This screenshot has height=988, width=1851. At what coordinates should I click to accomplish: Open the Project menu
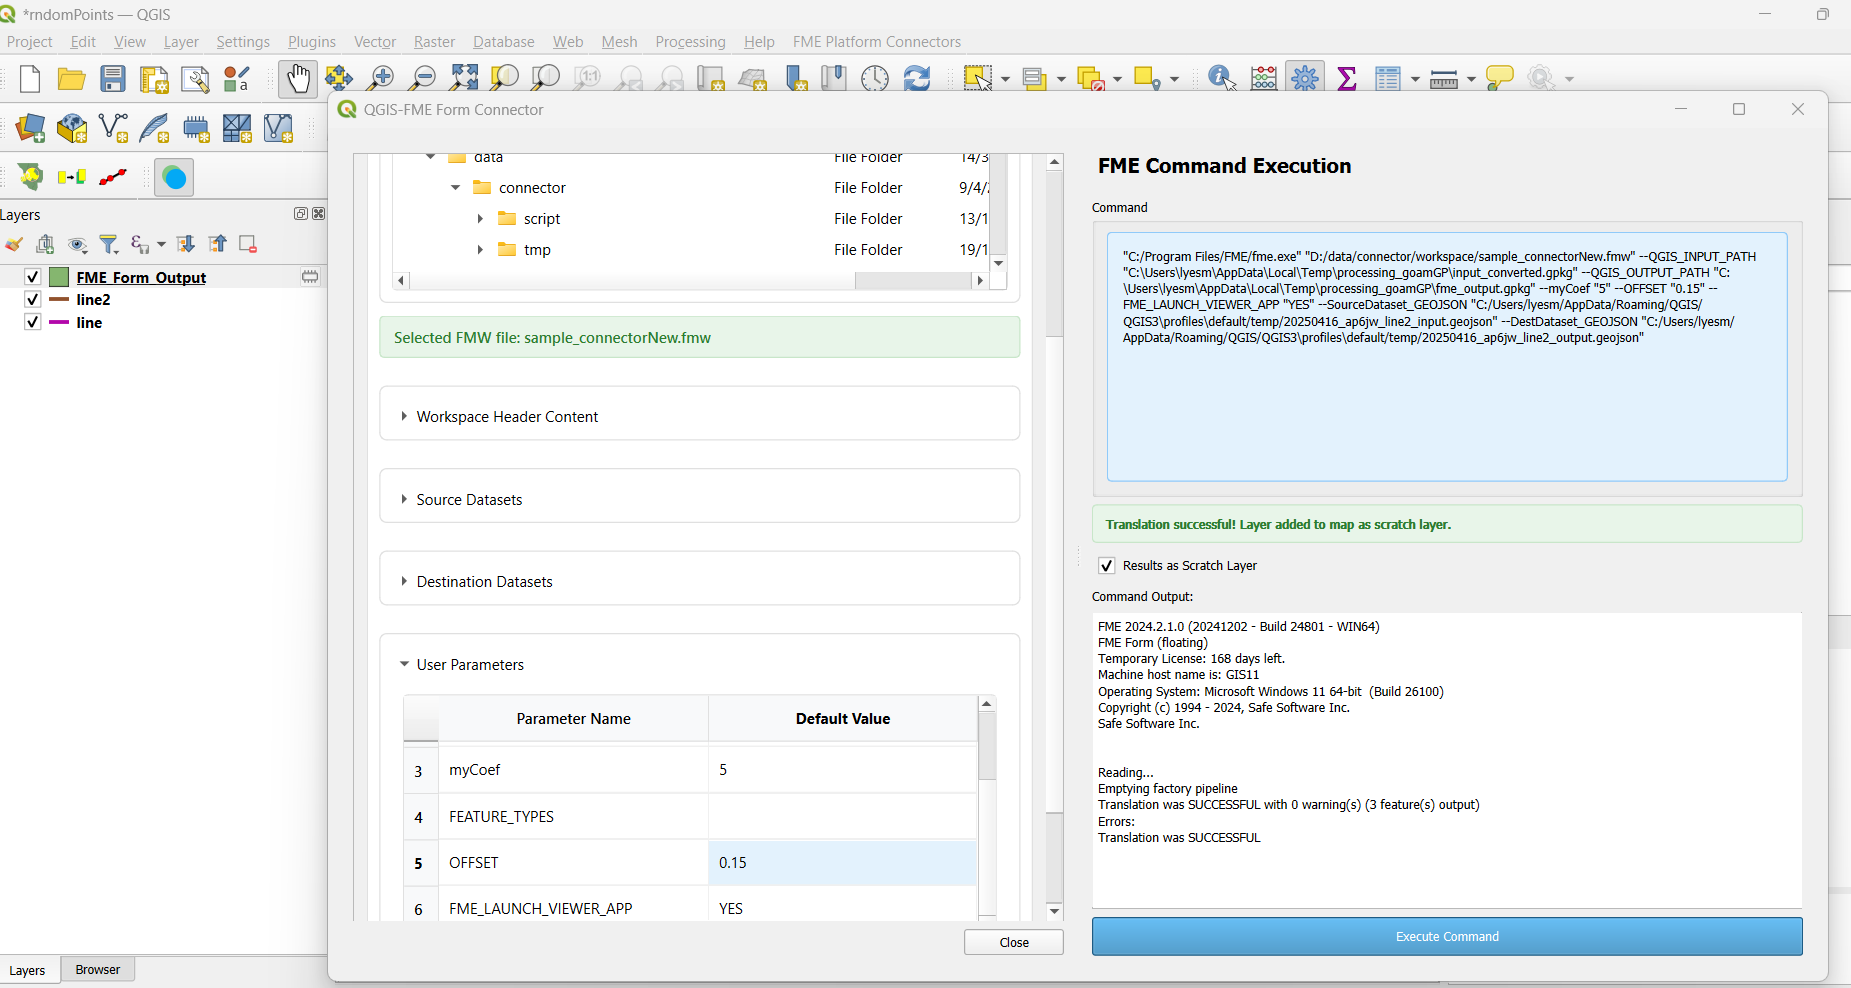tap(29, 41)
